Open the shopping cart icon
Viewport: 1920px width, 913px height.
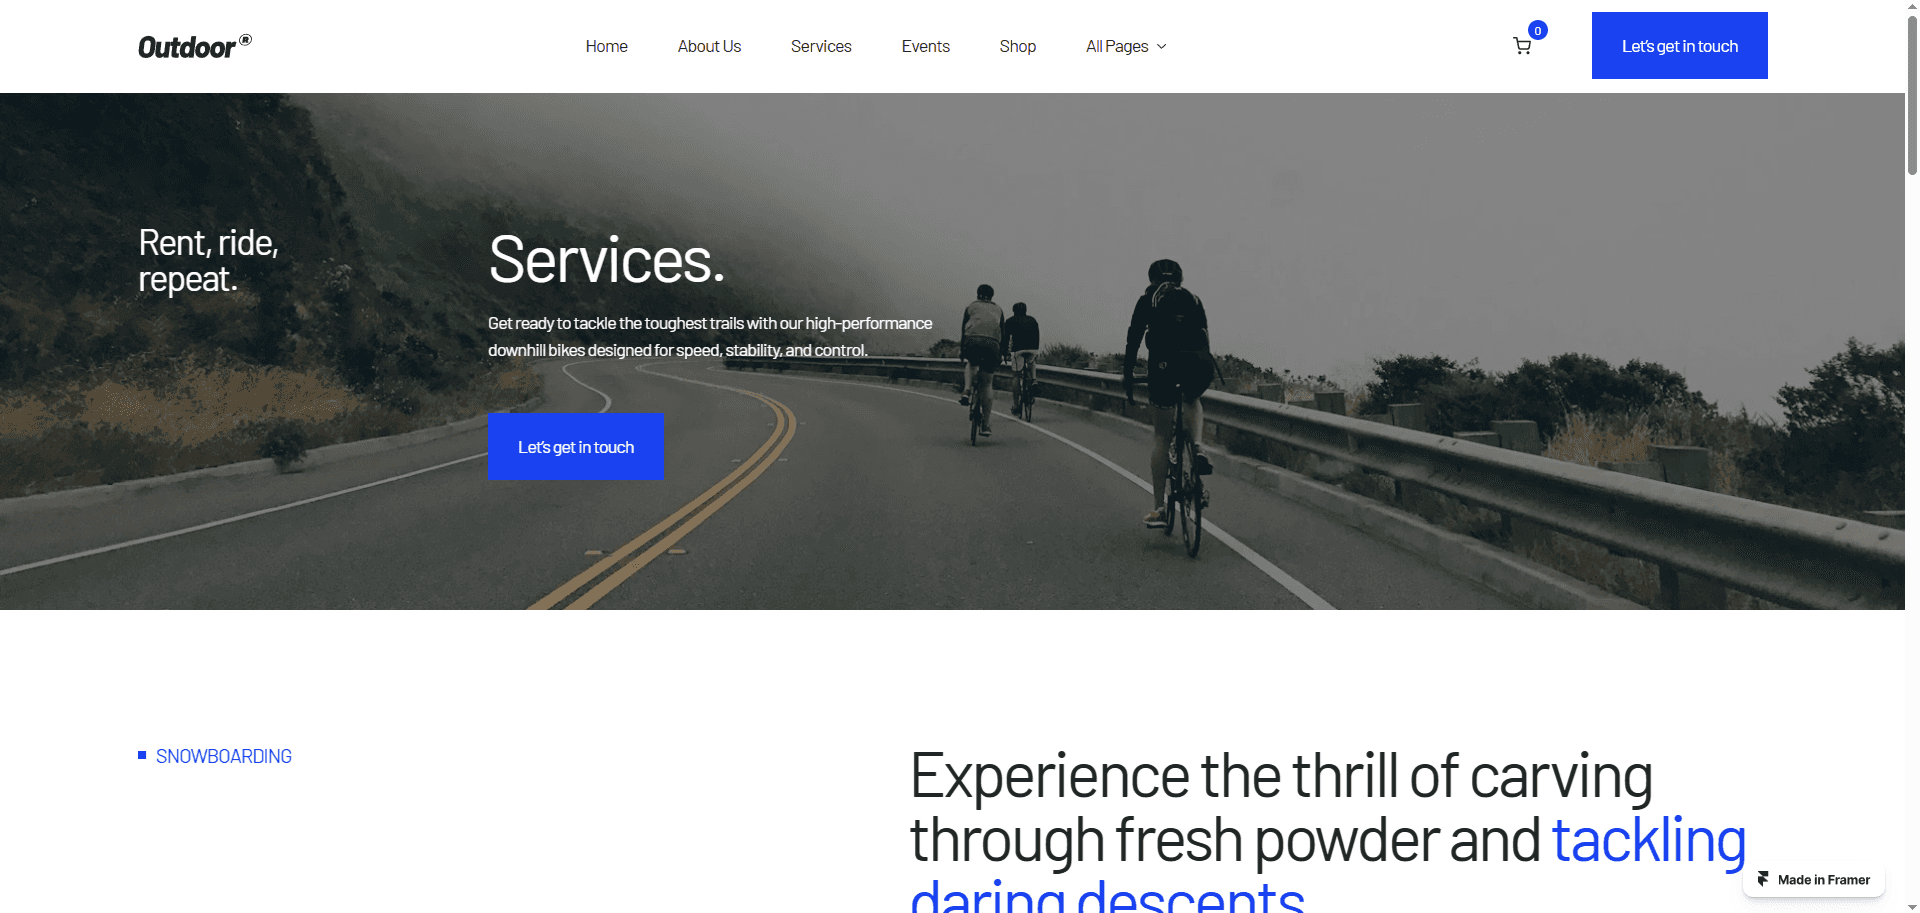click(1522, 46)
